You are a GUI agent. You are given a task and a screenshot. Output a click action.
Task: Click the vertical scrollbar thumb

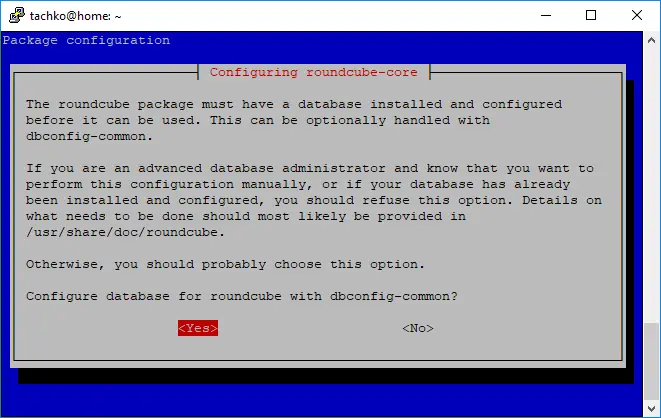pos(651,361)
